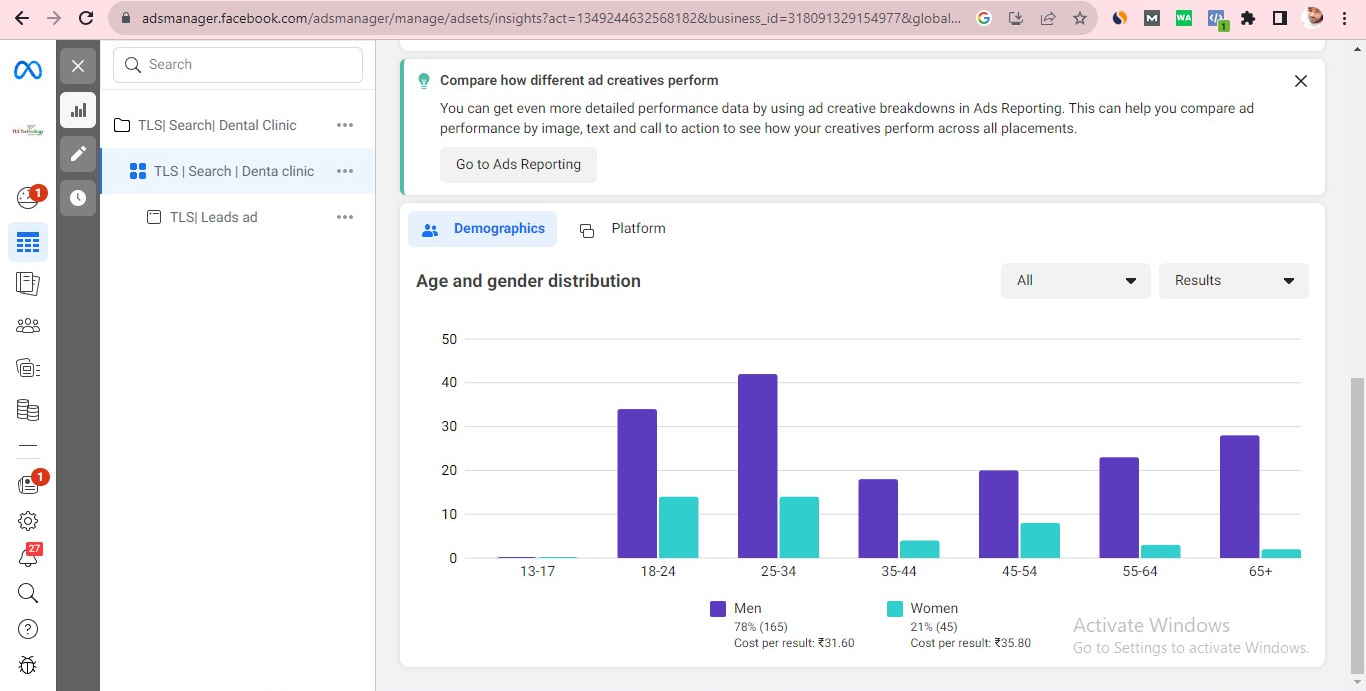Select the Demographics tab

483,229
